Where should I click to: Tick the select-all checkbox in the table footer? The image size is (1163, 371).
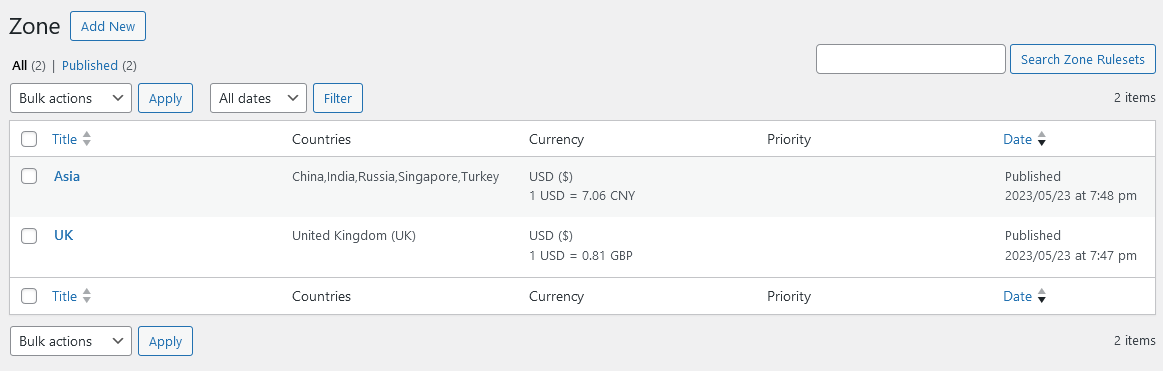tap(29, 296)
